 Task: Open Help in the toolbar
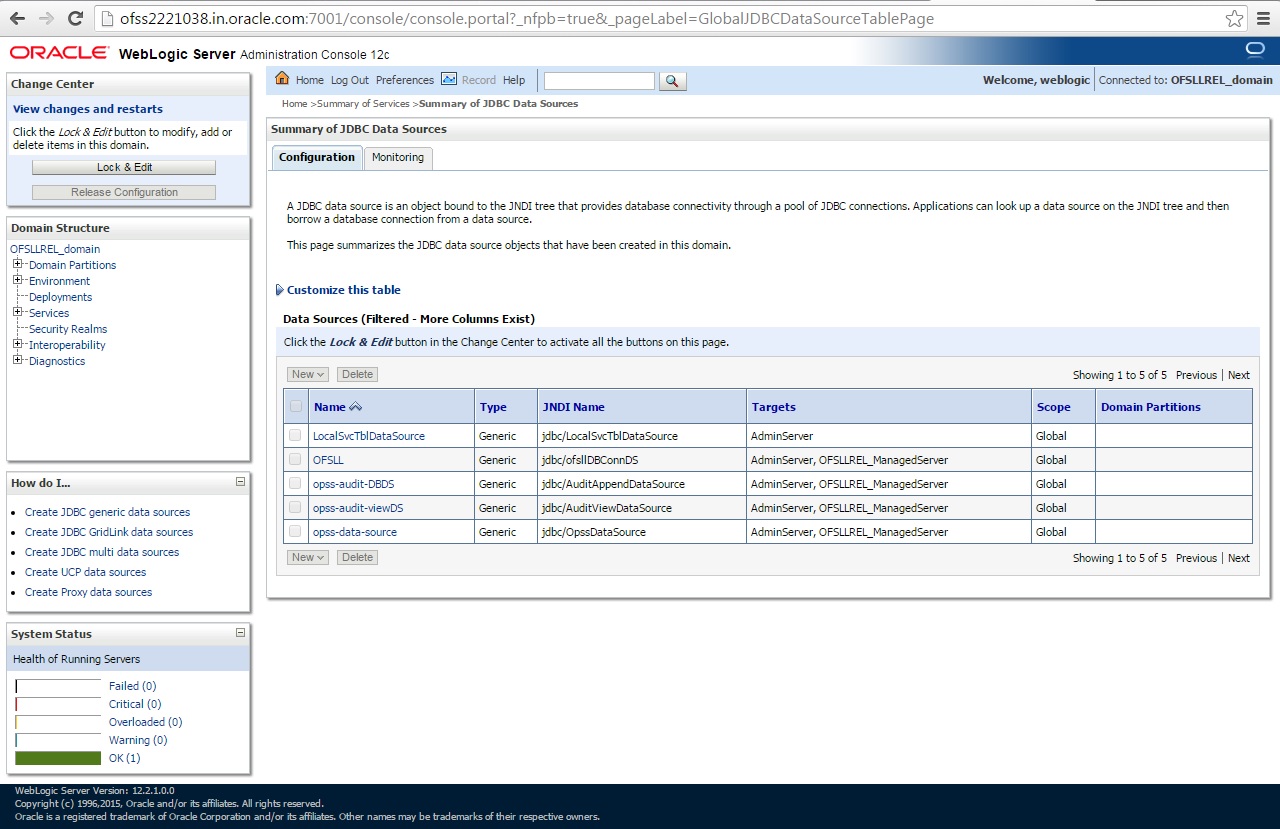pyautogui.click(x=514, y=80)
